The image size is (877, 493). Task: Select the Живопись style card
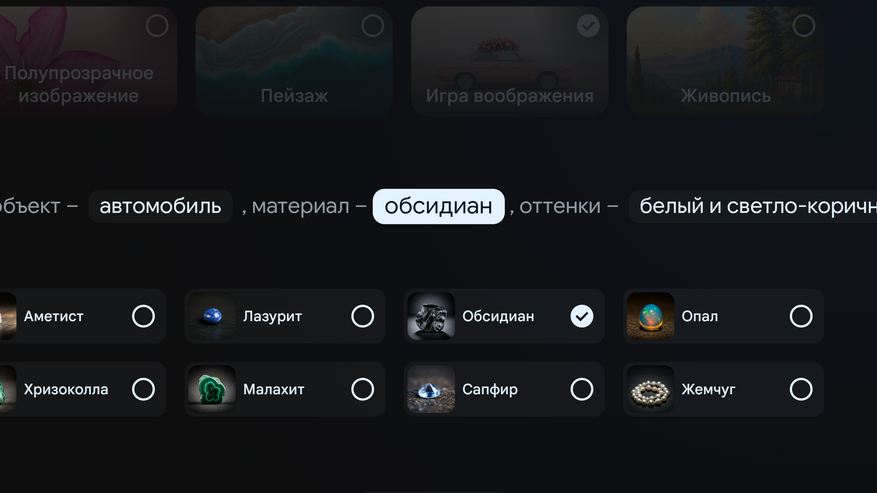(725, 61)
